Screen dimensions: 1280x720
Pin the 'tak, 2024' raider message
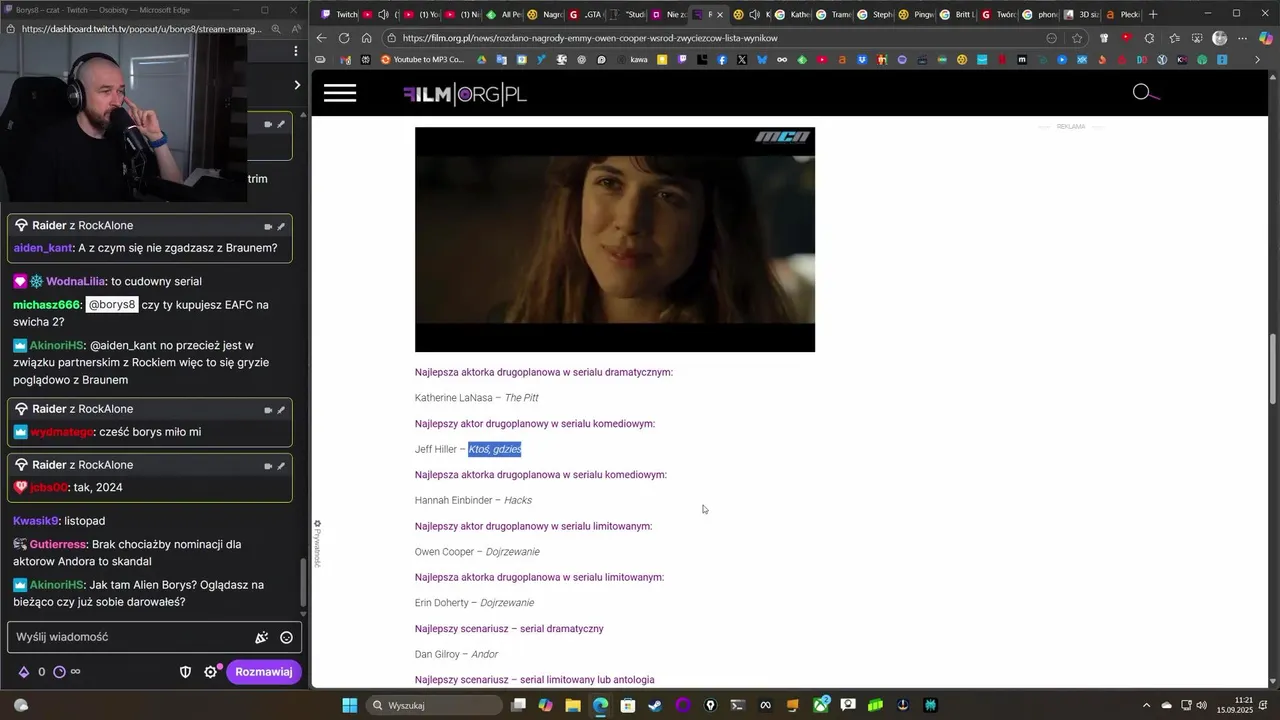(281, 466)
